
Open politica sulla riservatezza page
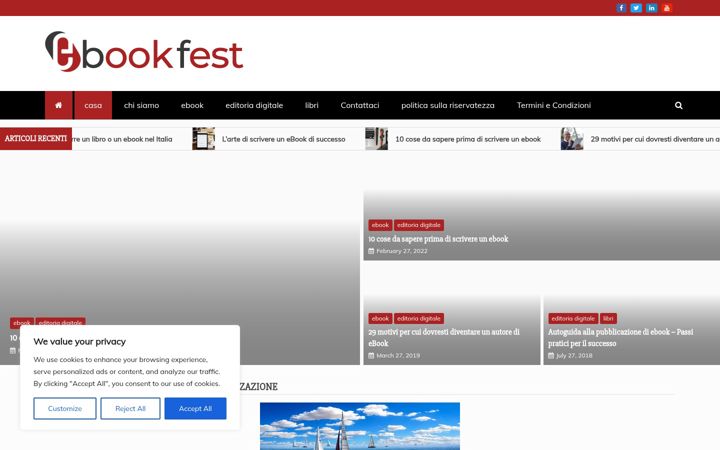coord(448,105)
